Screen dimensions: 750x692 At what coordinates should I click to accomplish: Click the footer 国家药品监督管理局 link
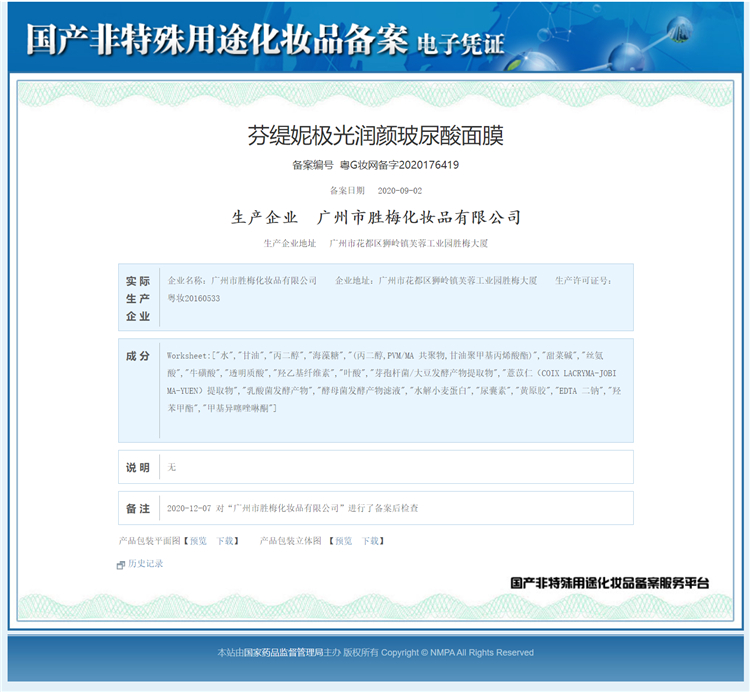click(283, 652)
